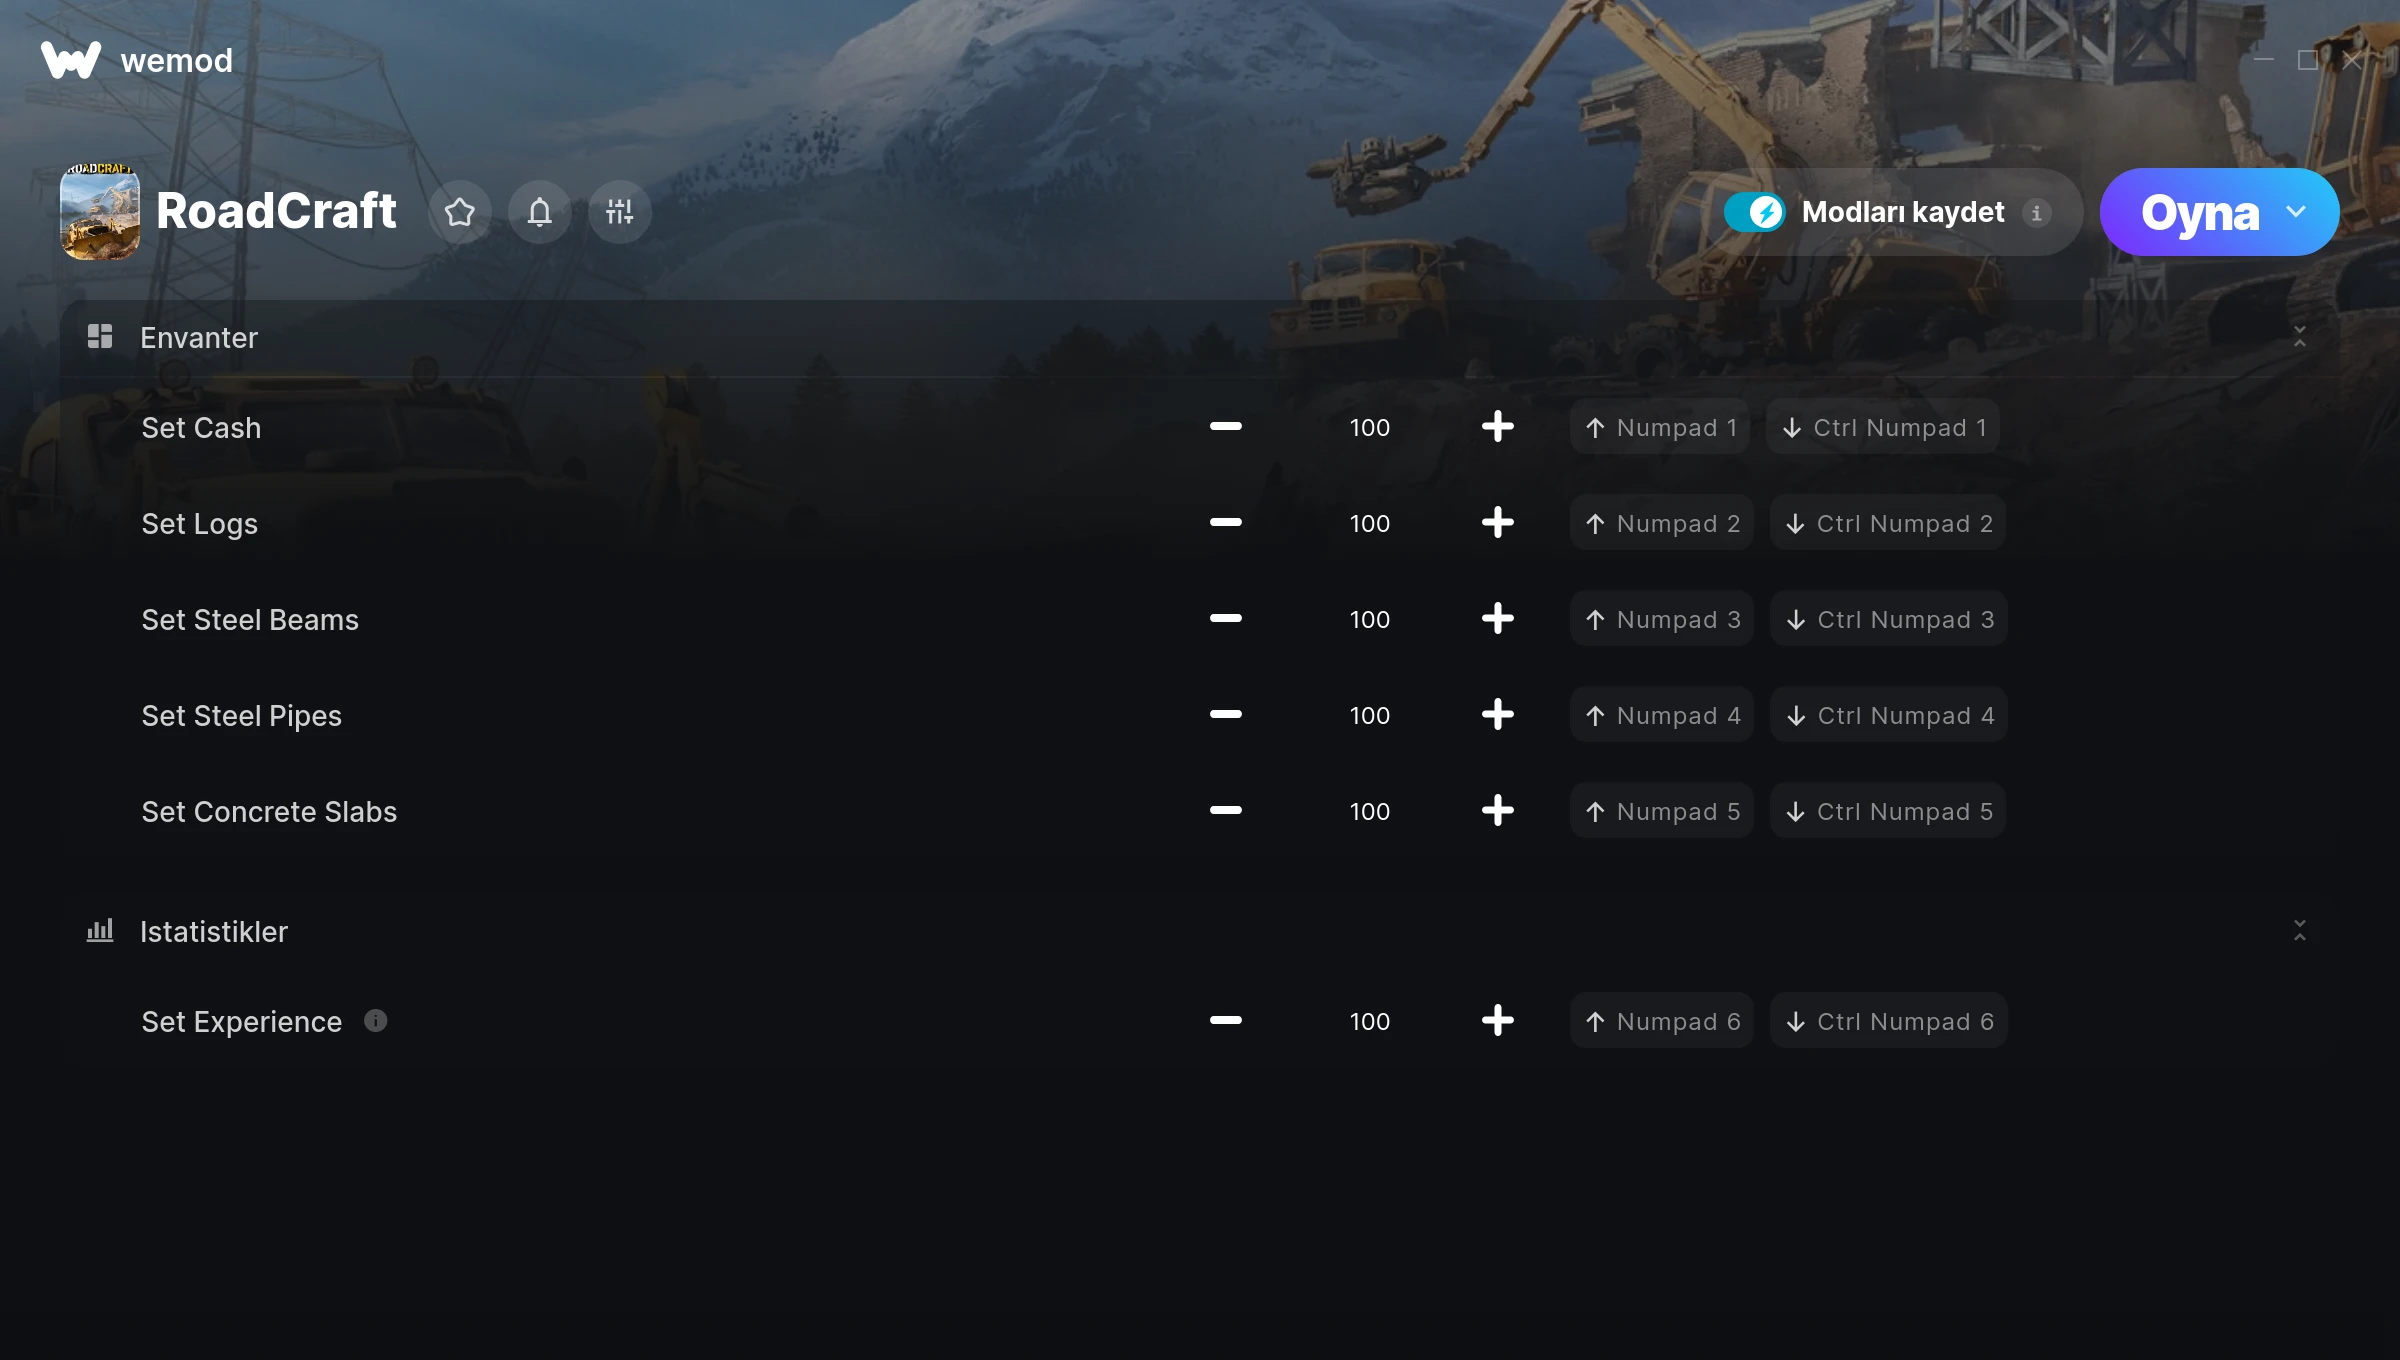Image resolution: width=2400 pixels, height=1360 pixels.
Task: Decrease the Set Experience value
Action: coord(1226,1021)
